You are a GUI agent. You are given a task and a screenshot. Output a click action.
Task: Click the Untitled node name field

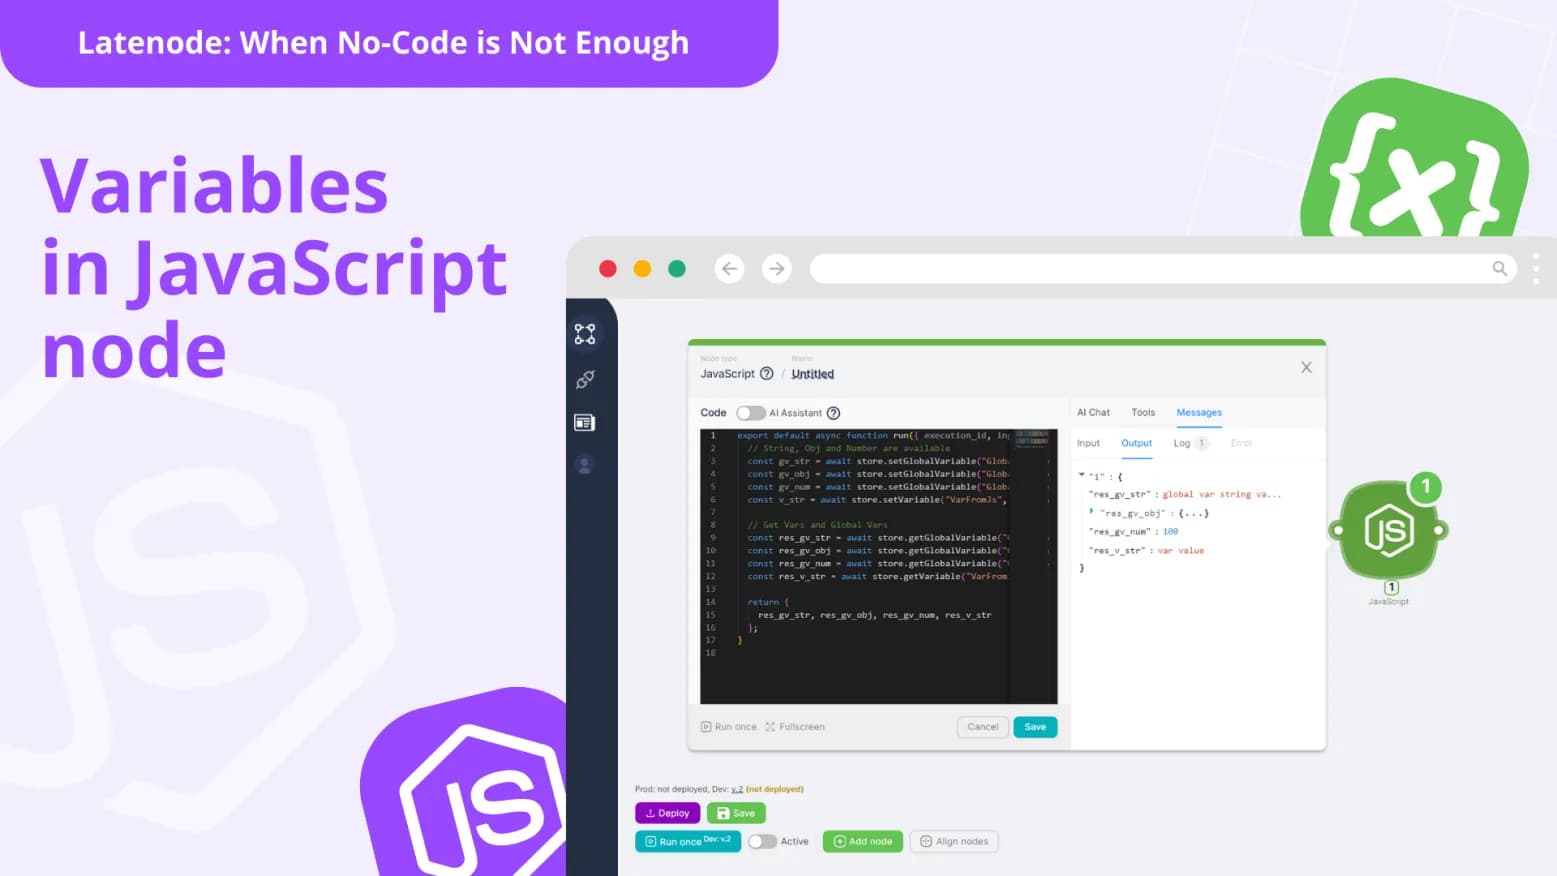(812, 374)
